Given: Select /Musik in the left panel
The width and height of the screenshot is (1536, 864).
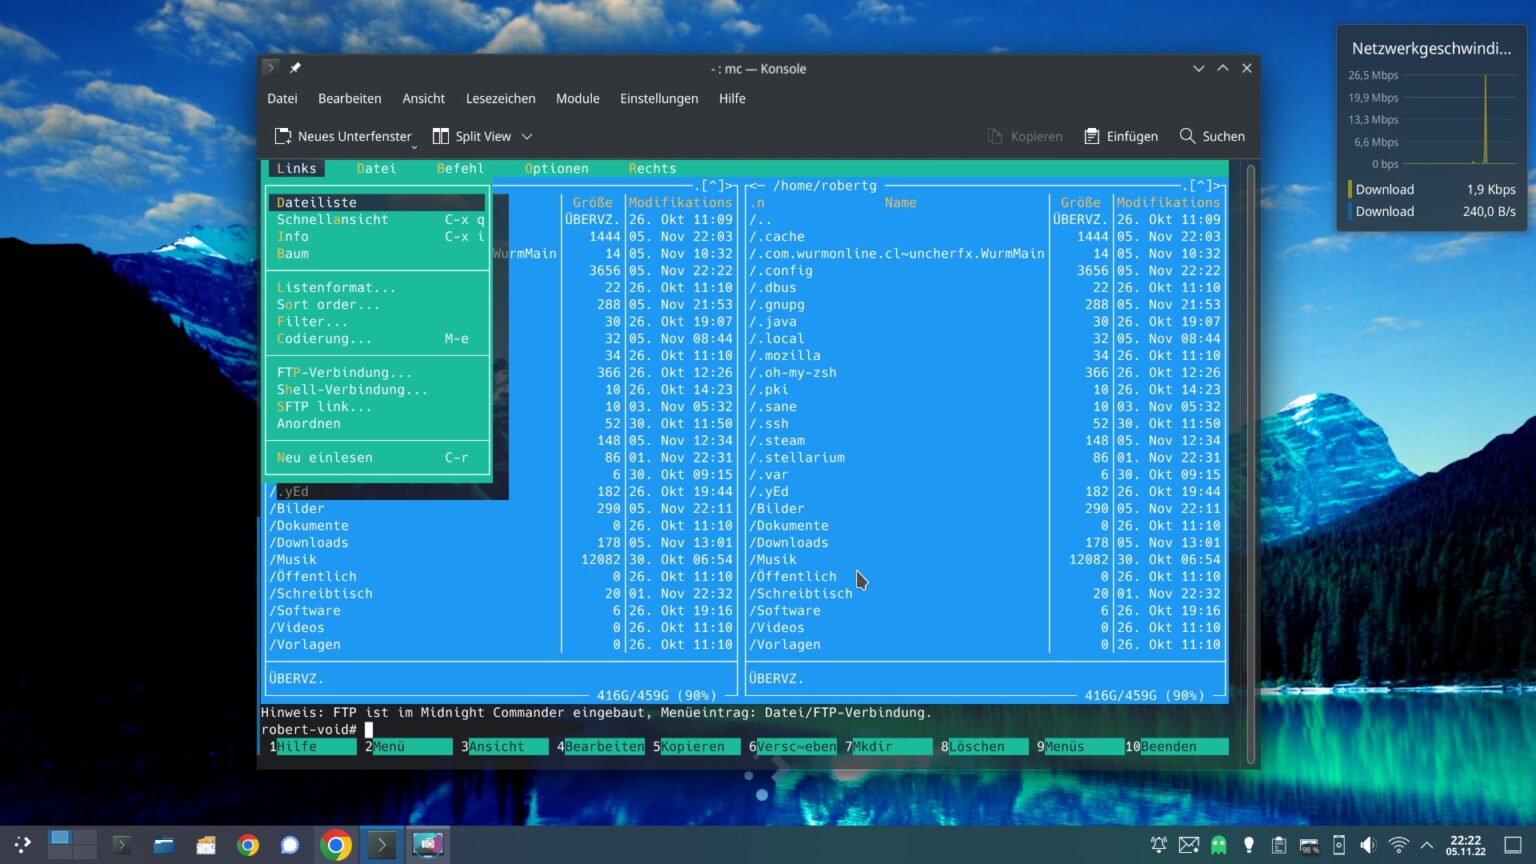Looking at the screenshot, I should coord(293,559).
